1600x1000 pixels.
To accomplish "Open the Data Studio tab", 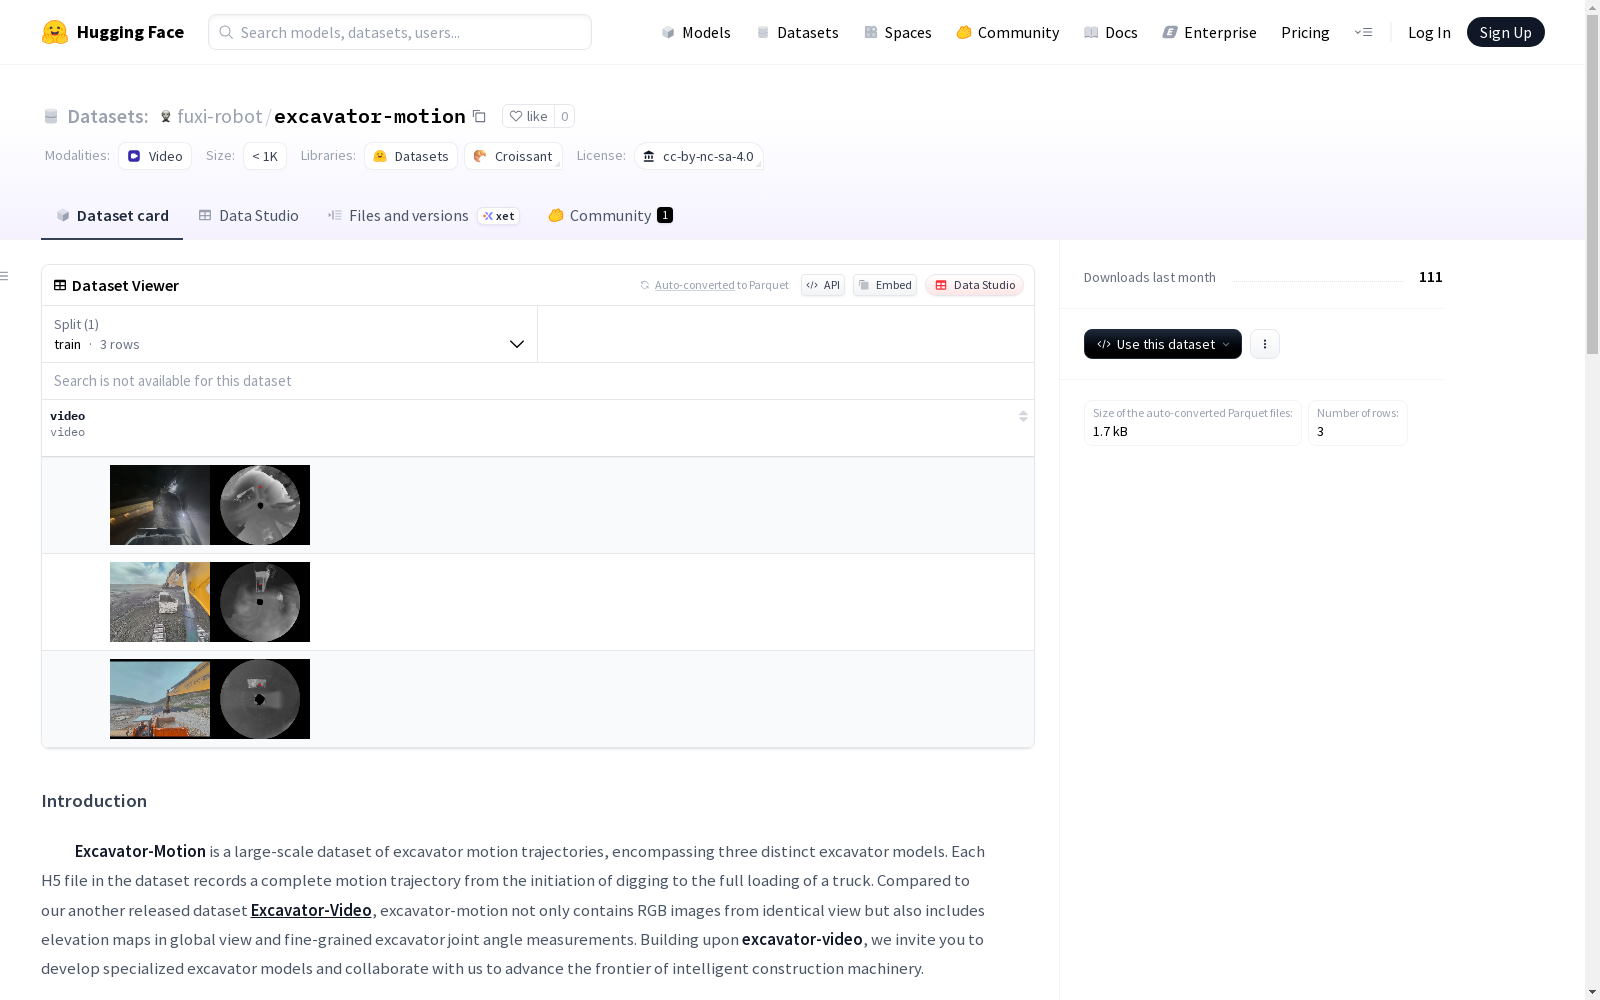I will point(249,216).
